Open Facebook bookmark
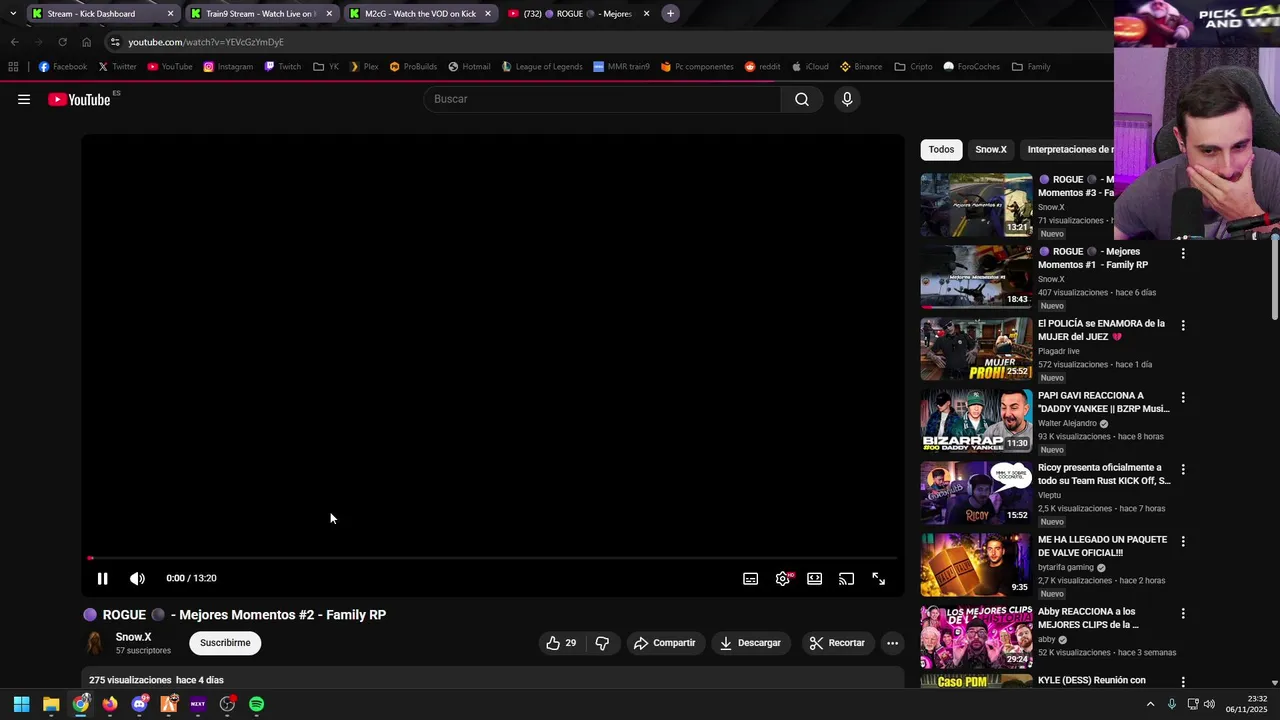 tap(62, 67)
